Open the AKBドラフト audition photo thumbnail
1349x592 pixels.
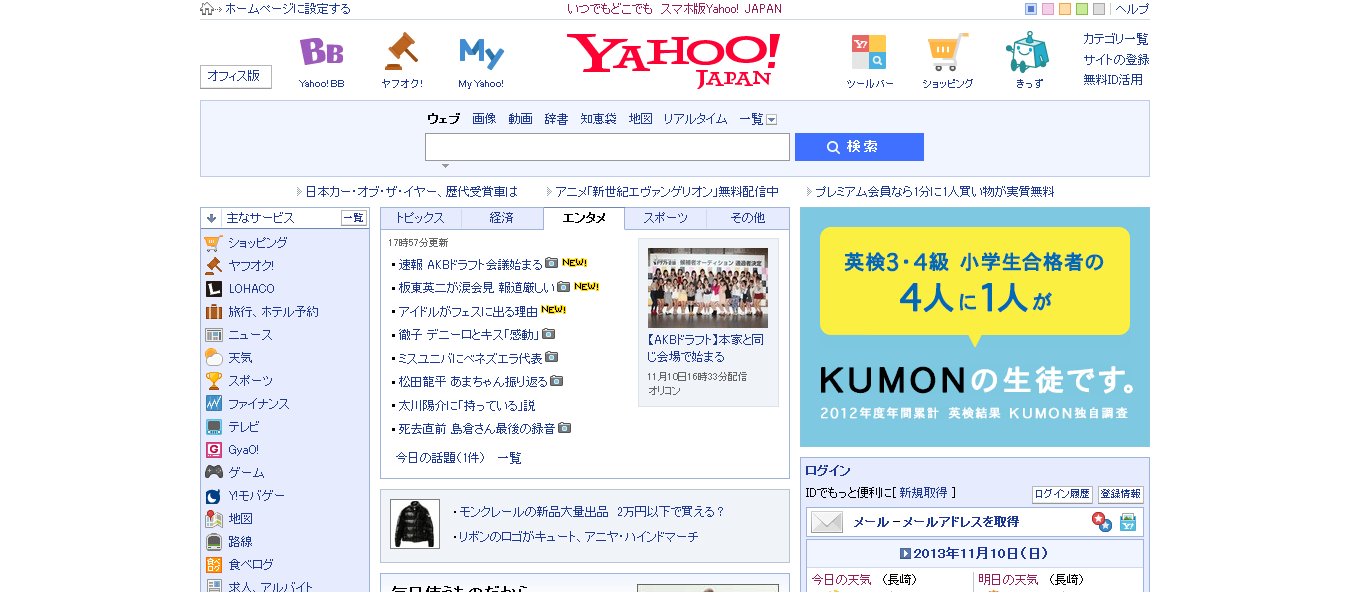708,288
